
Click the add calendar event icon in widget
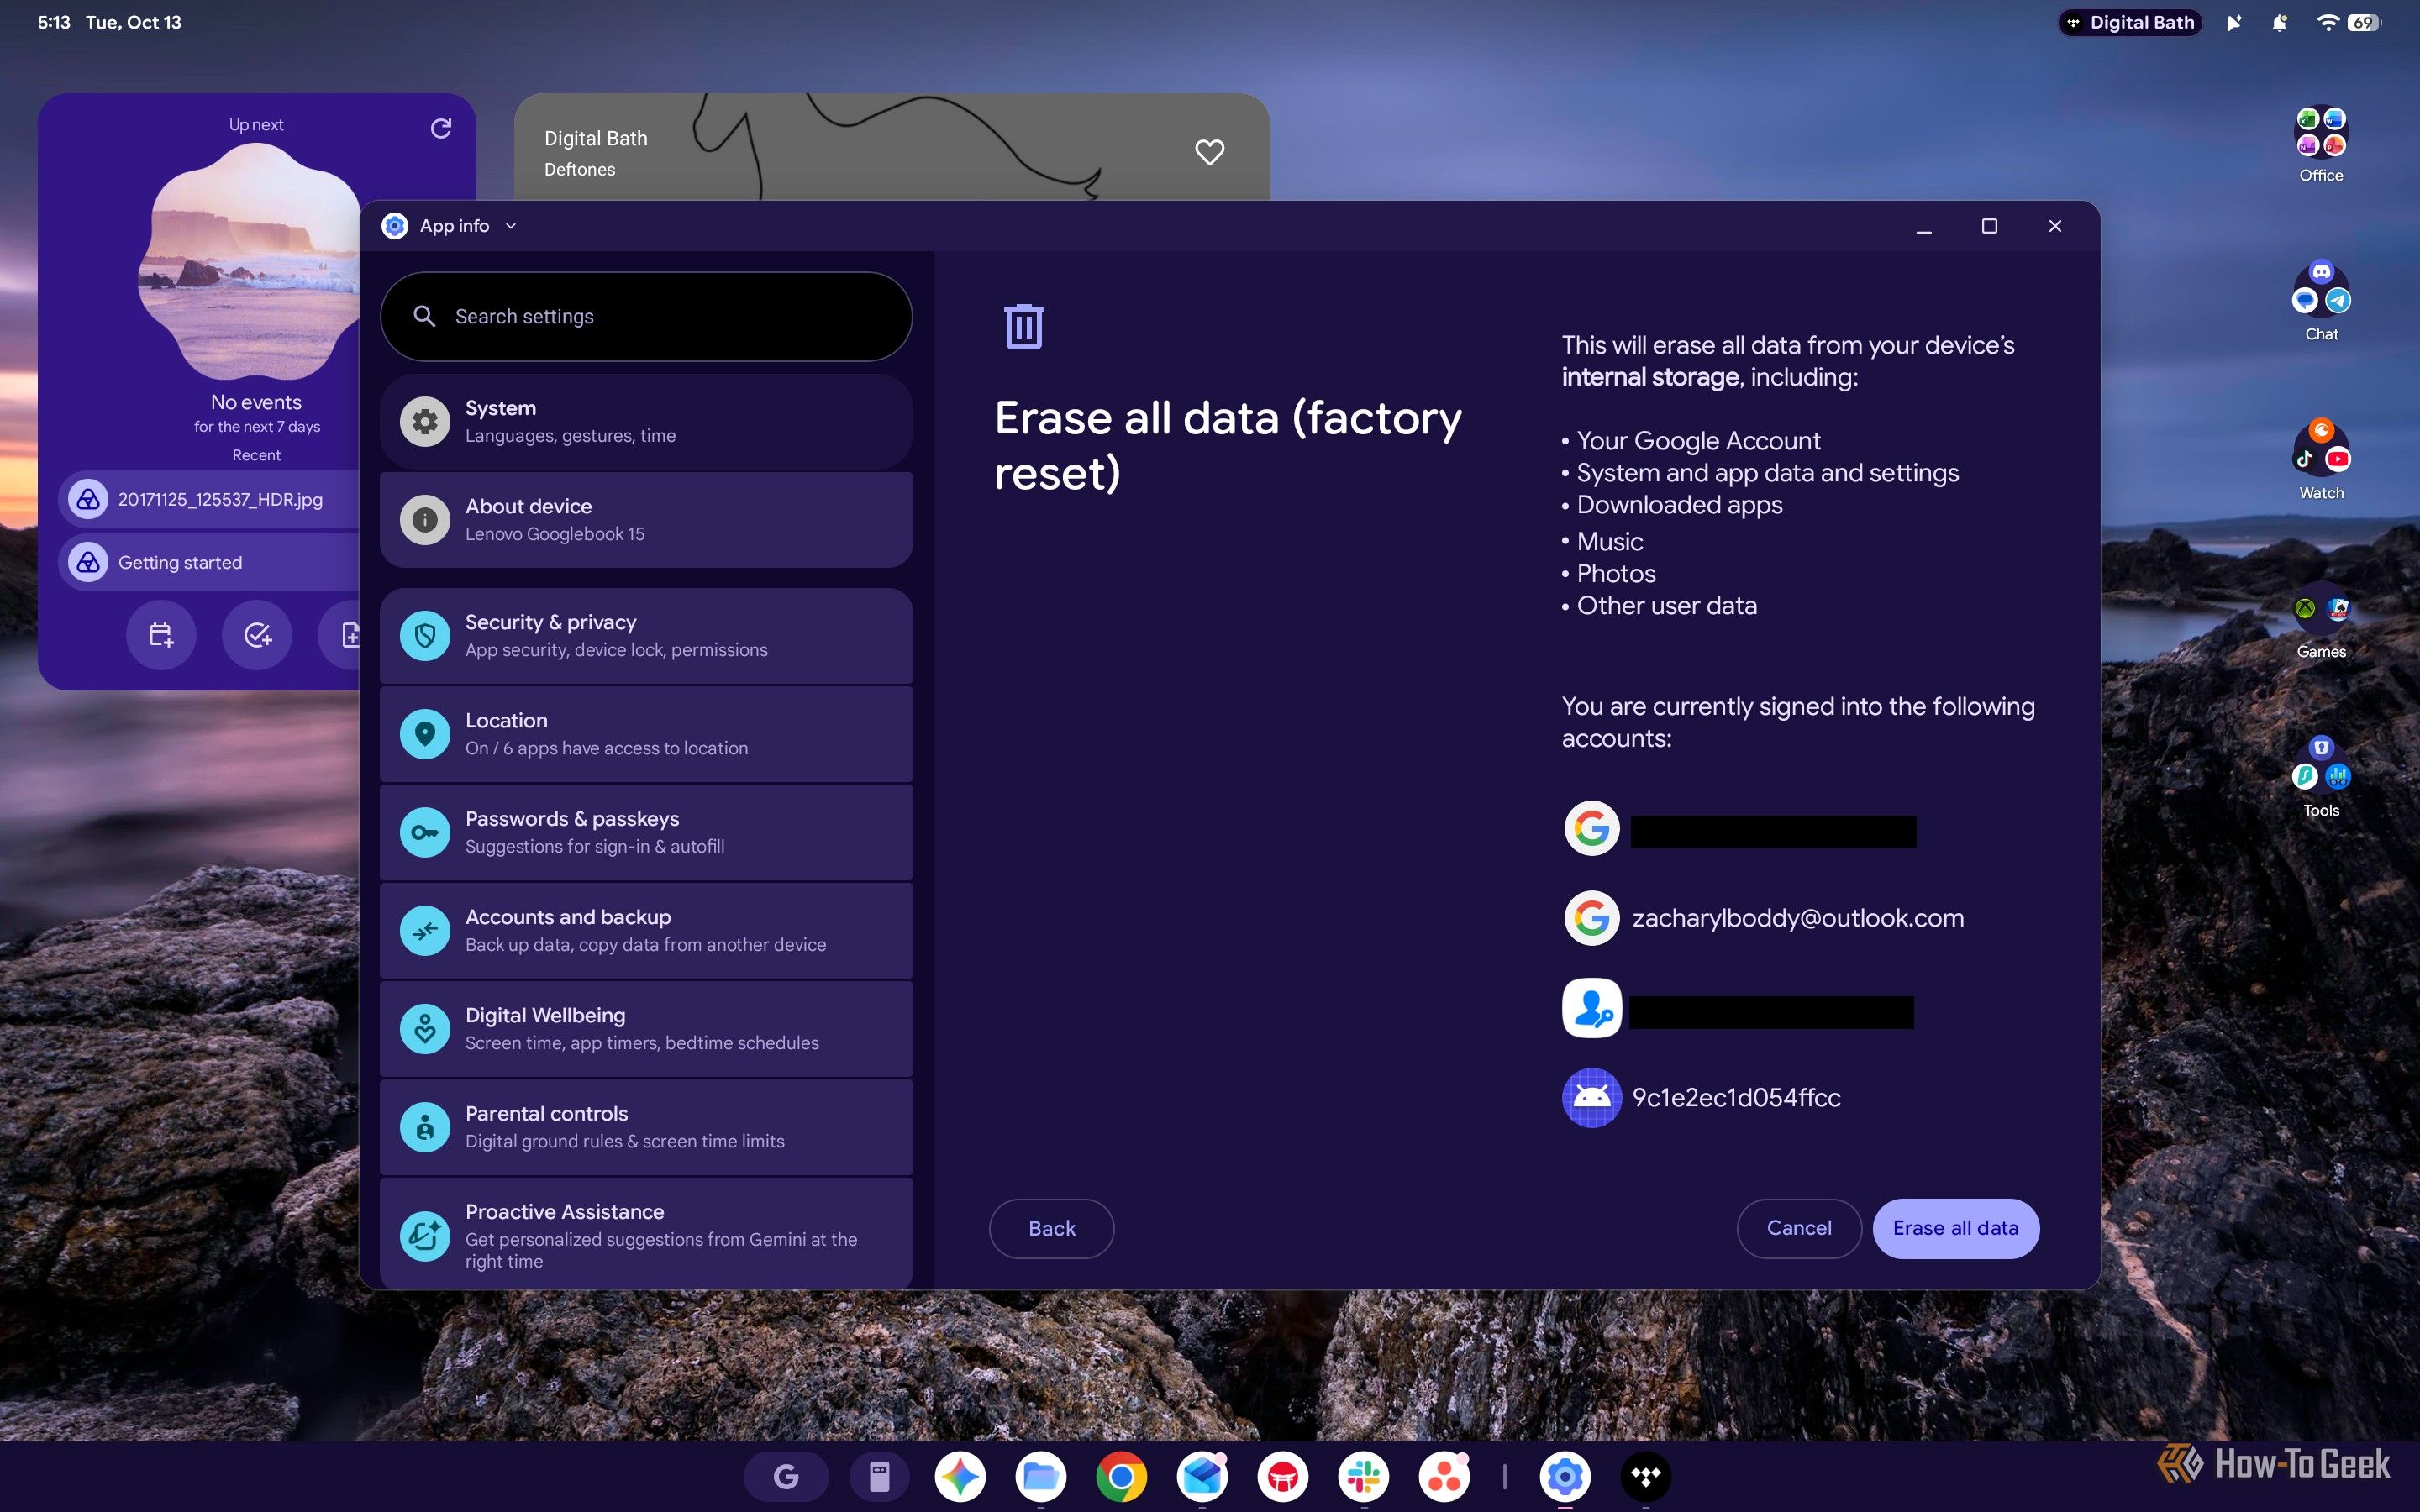point(161,634)
